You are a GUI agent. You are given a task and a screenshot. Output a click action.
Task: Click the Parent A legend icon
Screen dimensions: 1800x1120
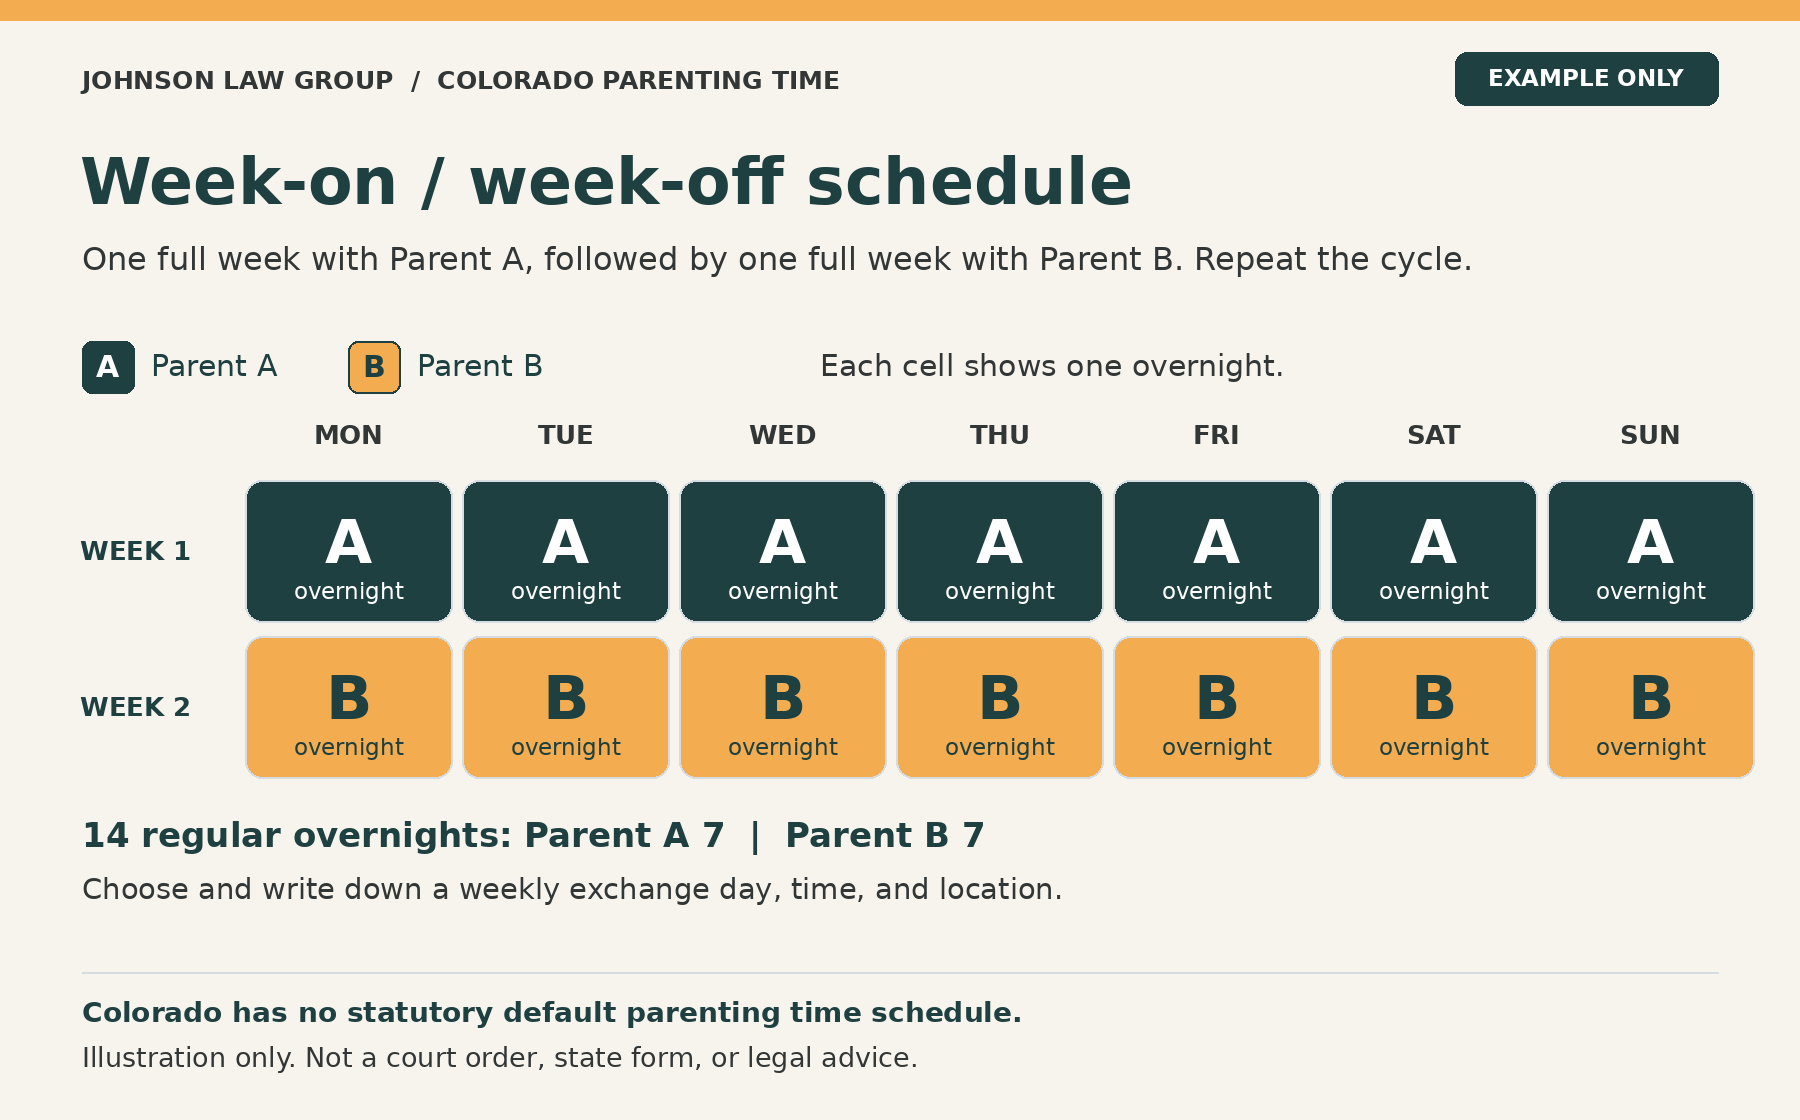coord(108,367)
